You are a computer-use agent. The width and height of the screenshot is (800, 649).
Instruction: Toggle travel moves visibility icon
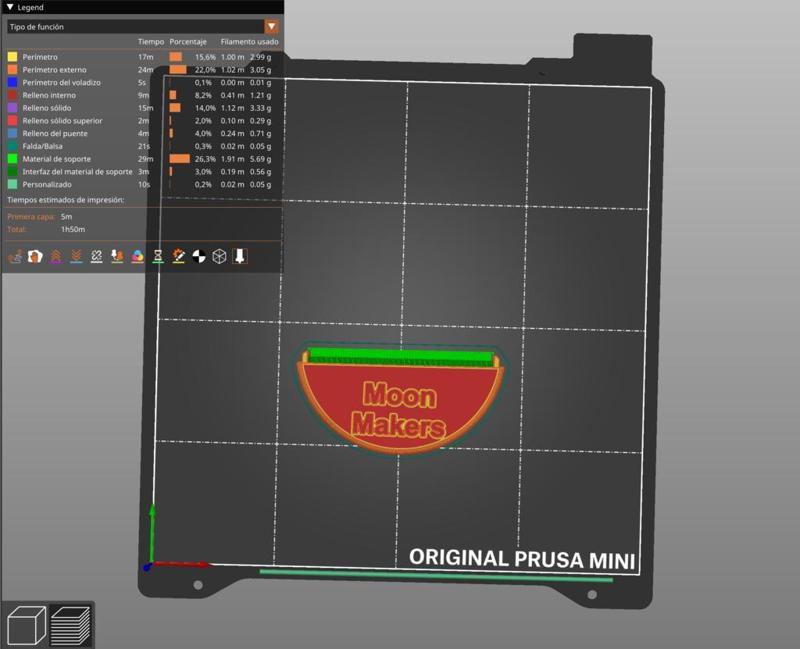[x=15, y=256]
